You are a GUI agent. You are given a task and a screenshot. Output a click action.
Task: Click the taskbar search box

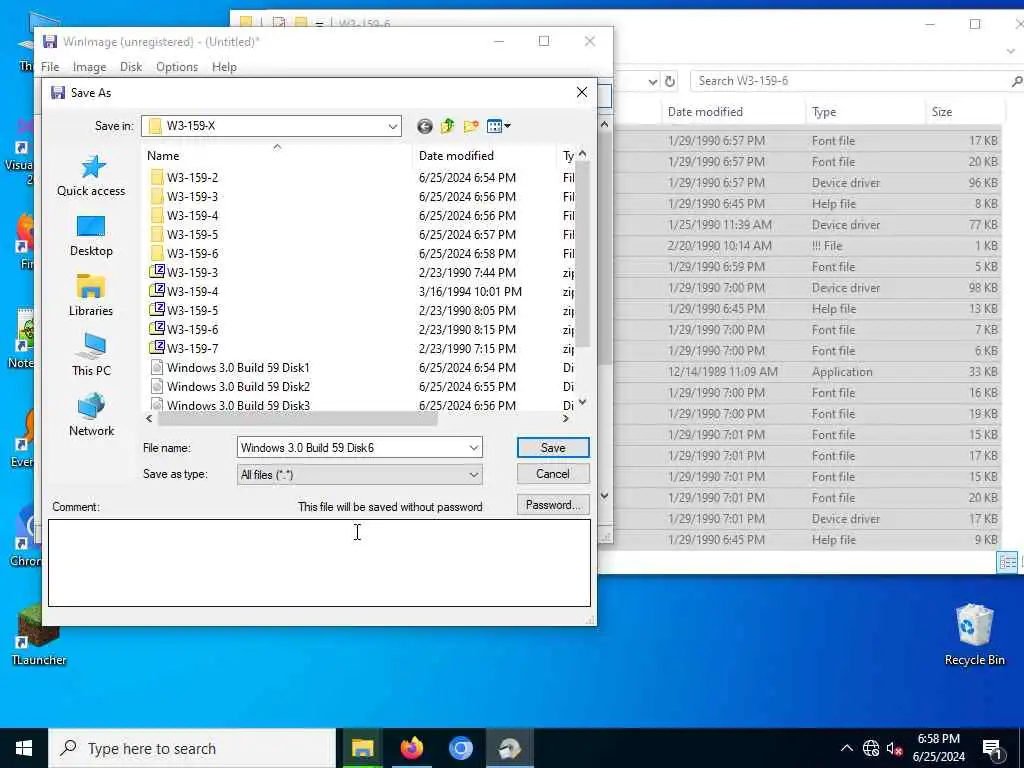click(x=192, y=748)
